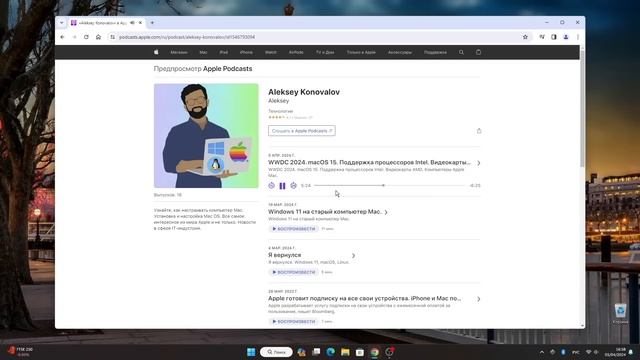Viewport: 640px width, 360px height.
Task: Open the browser side panel
Action: [554, 37]
